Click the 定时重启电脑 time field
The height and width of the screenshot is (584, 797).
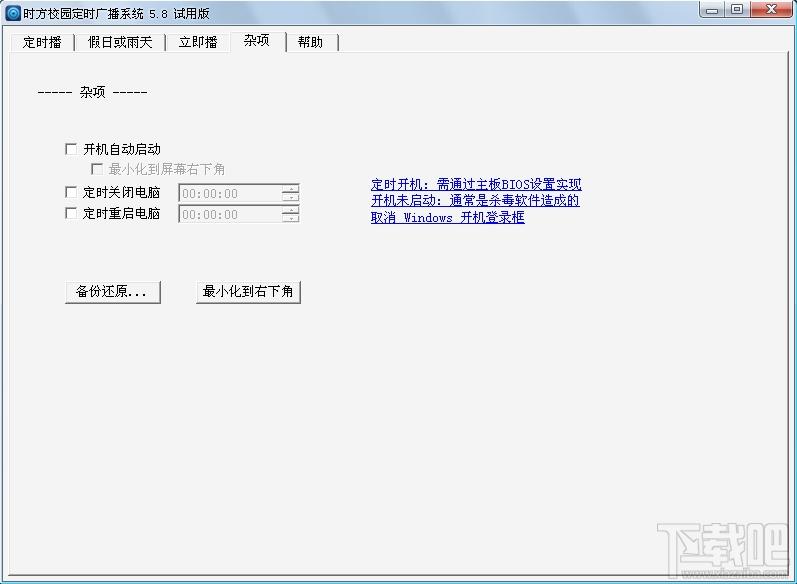click(230, 214)
